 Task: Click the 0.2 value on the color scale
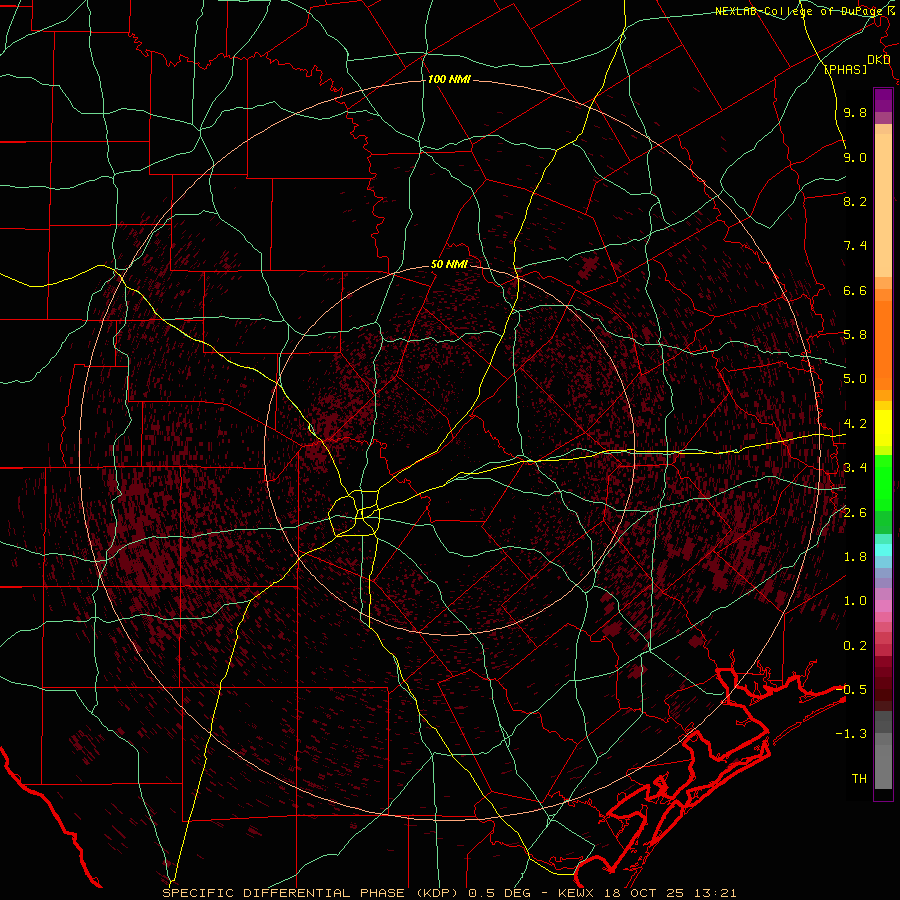[x=855, y=646]
